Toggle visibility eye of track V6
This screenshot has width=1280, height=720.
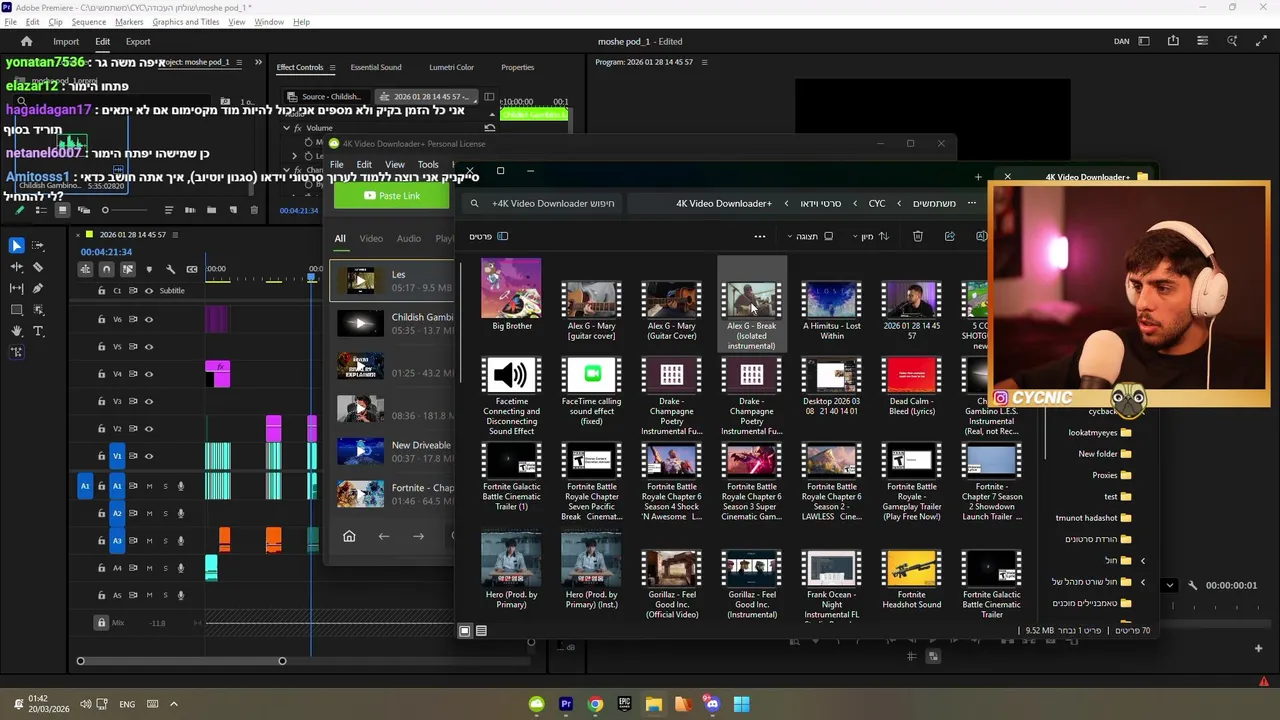click(x=149, y=320)
